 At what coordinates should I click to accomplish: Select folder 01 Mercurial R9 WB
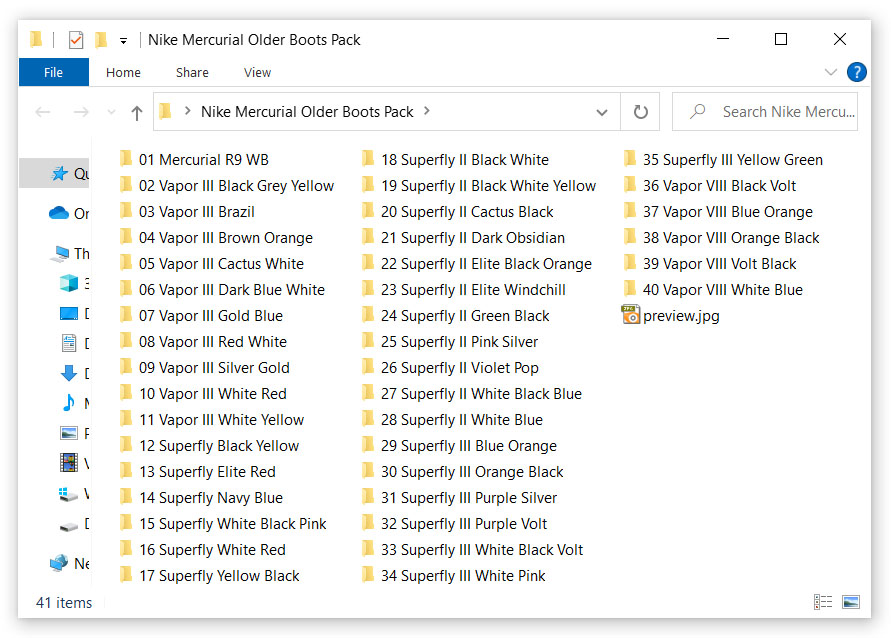pos(194,160)
